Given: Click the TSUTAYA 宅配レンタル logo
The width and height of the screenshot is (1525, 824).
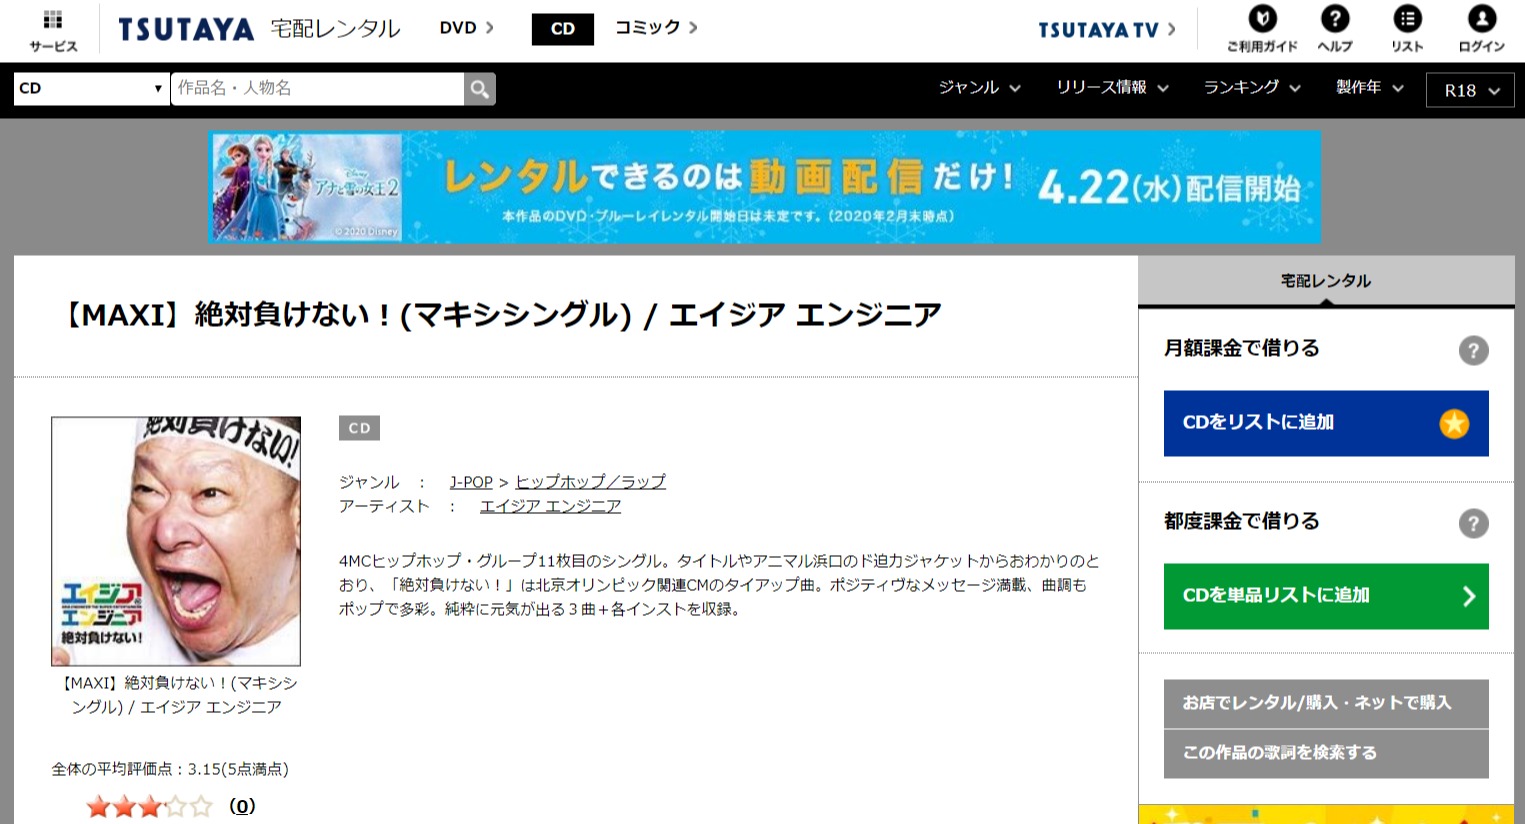Looking at the screenshot, I should (x=259, y=29).
